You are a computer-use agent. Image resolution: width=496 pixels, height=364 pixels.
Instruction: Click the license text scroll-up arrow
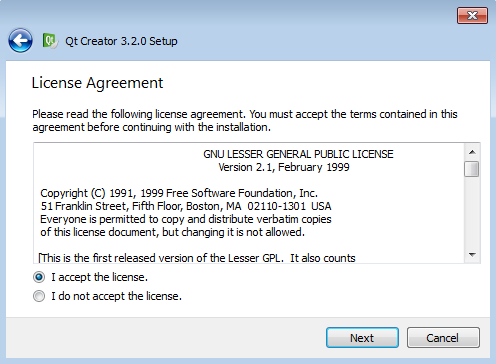coord(472,152)
